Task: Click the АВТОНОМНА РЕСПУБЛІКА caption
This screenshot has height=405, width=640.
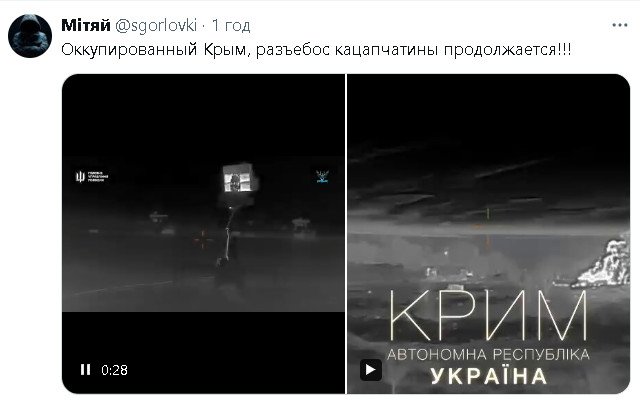Action: coord(489,354)
